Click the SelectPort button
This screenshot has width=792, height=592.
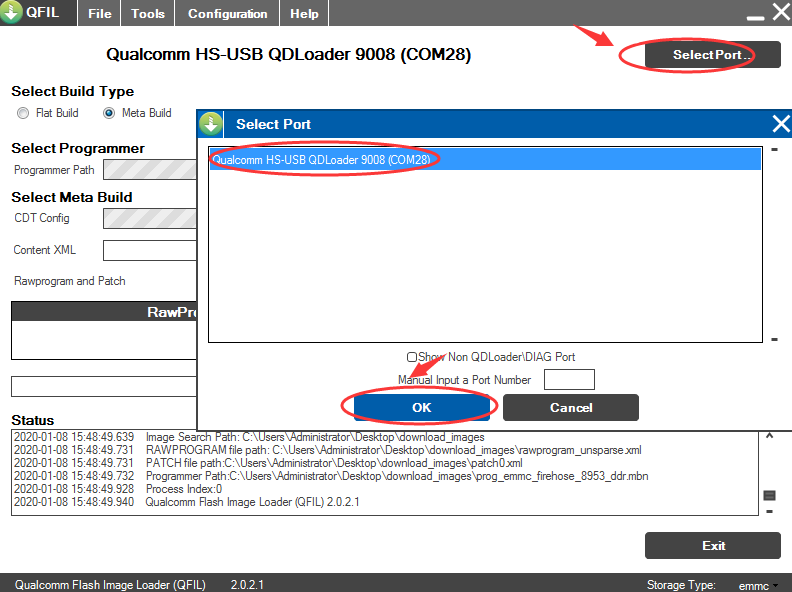pyautogui.click(x=712, y=55)
